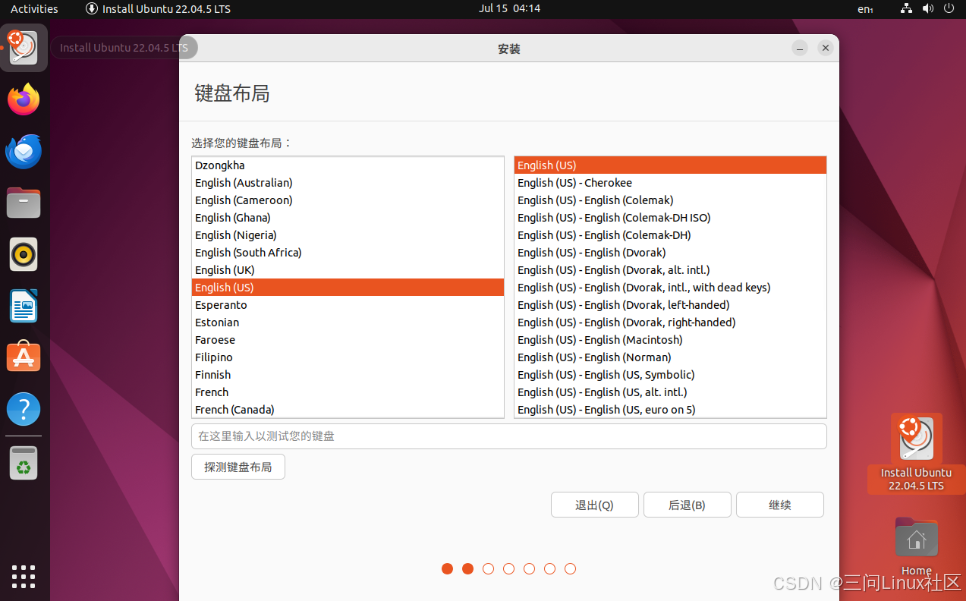Select French layout in left list

(x=348, y=392)
